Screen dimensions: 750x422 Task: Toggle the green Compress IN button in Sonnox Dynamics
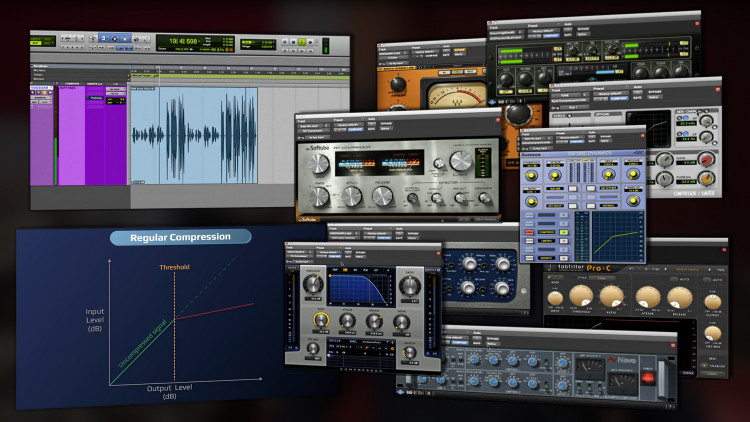click(563, 232)
